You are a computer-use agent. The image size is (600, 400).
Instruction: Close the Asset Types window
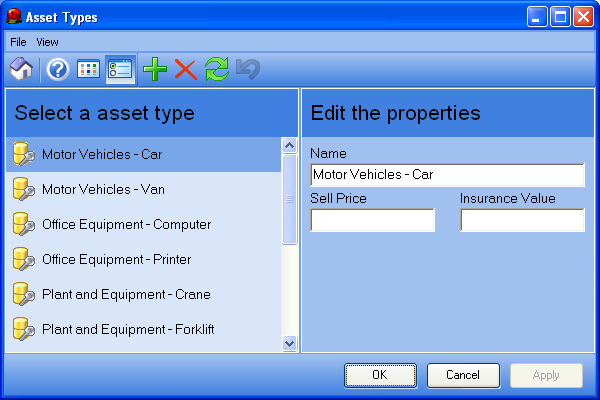coord(584,17)
